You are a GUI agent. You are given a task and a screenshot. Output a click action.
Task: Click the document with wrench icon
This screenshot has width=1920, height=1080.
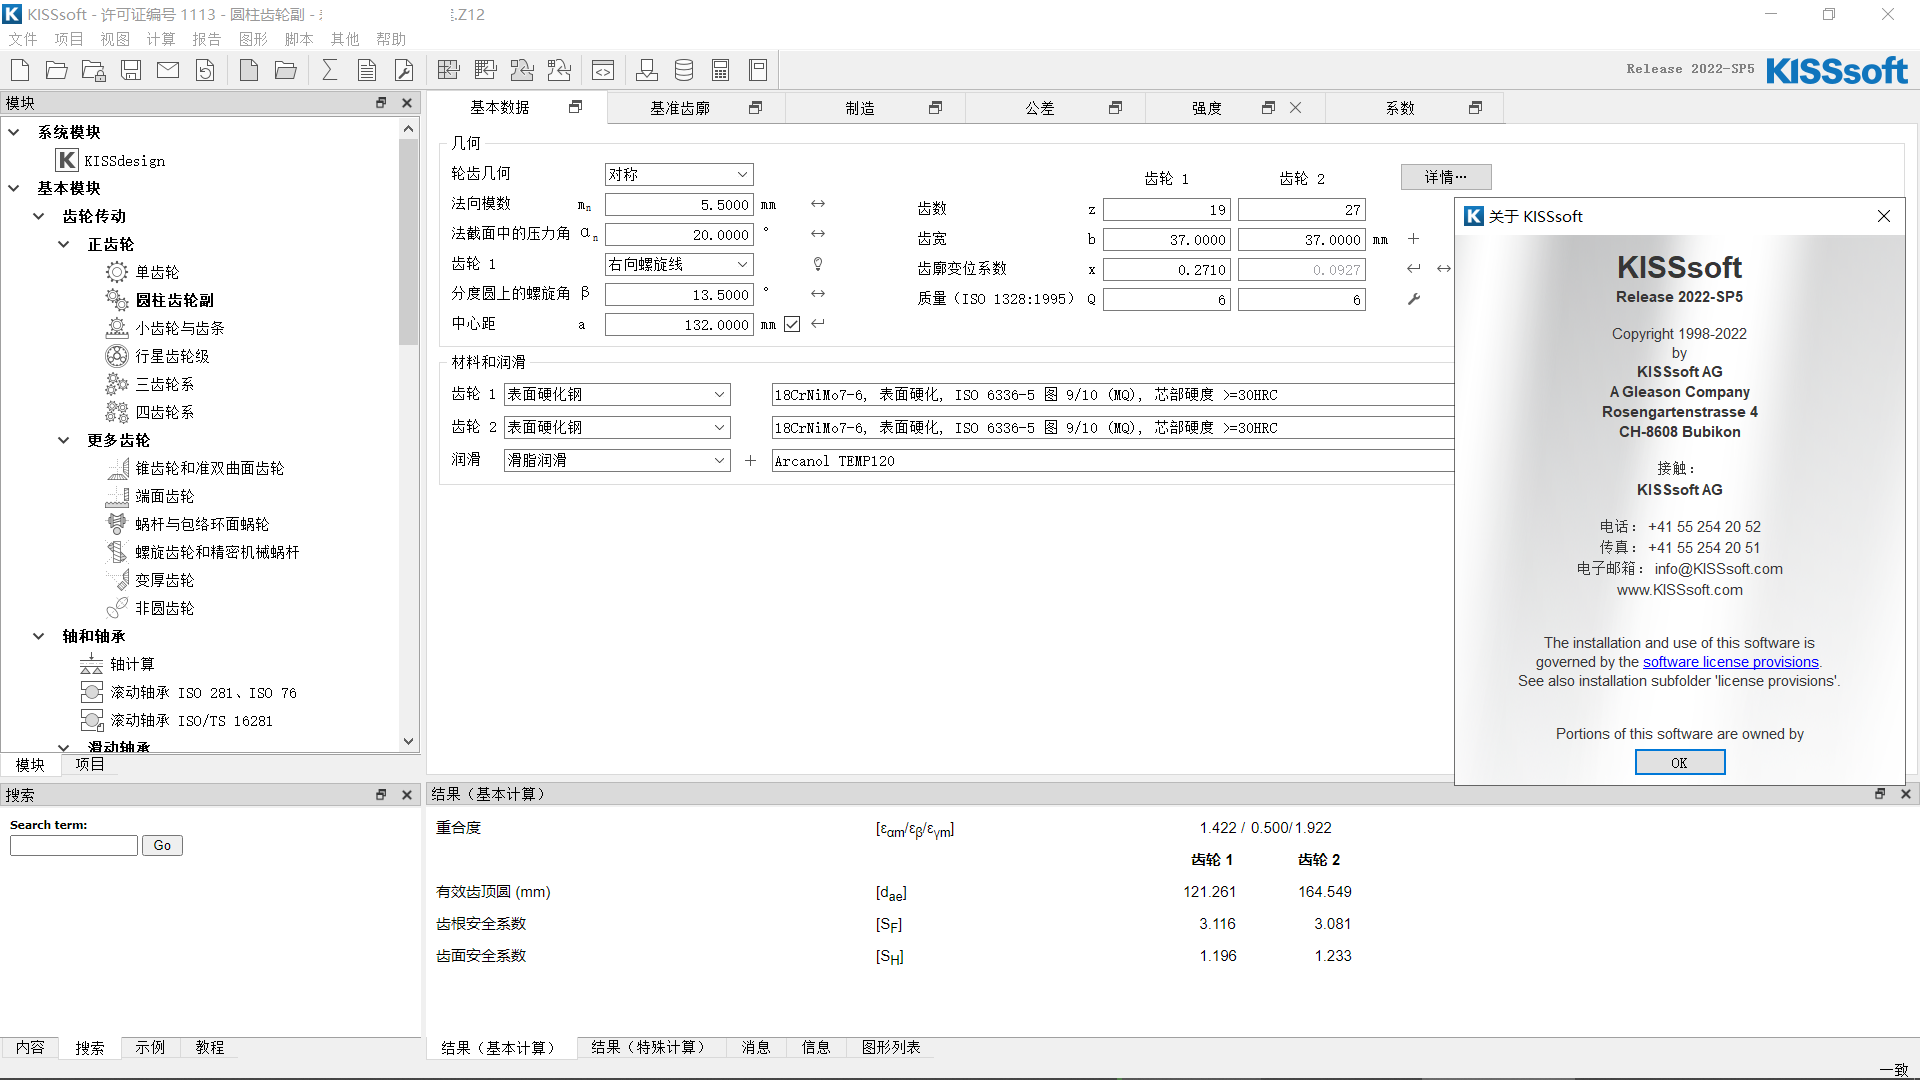click(x=404, y=70)
